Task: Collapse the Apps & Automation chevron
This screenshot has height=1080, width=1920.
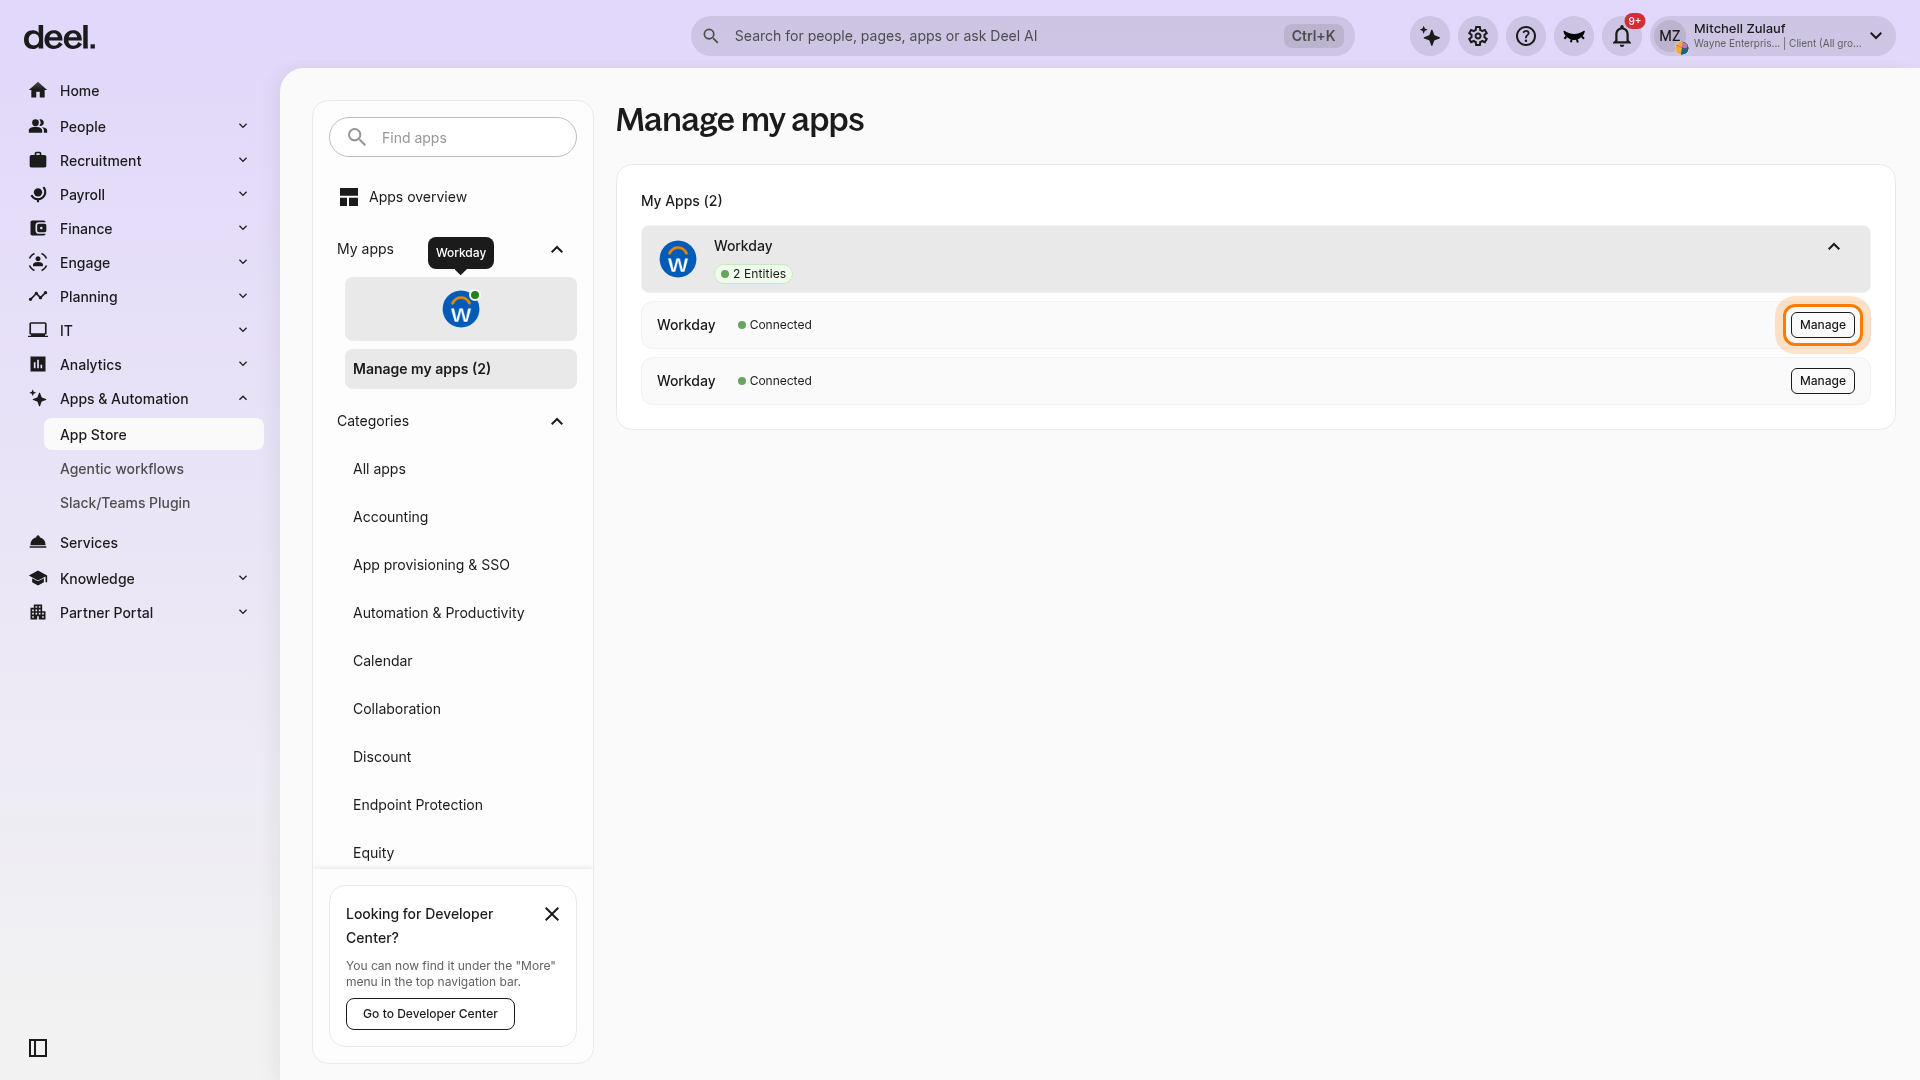Action: coord(243,398)
